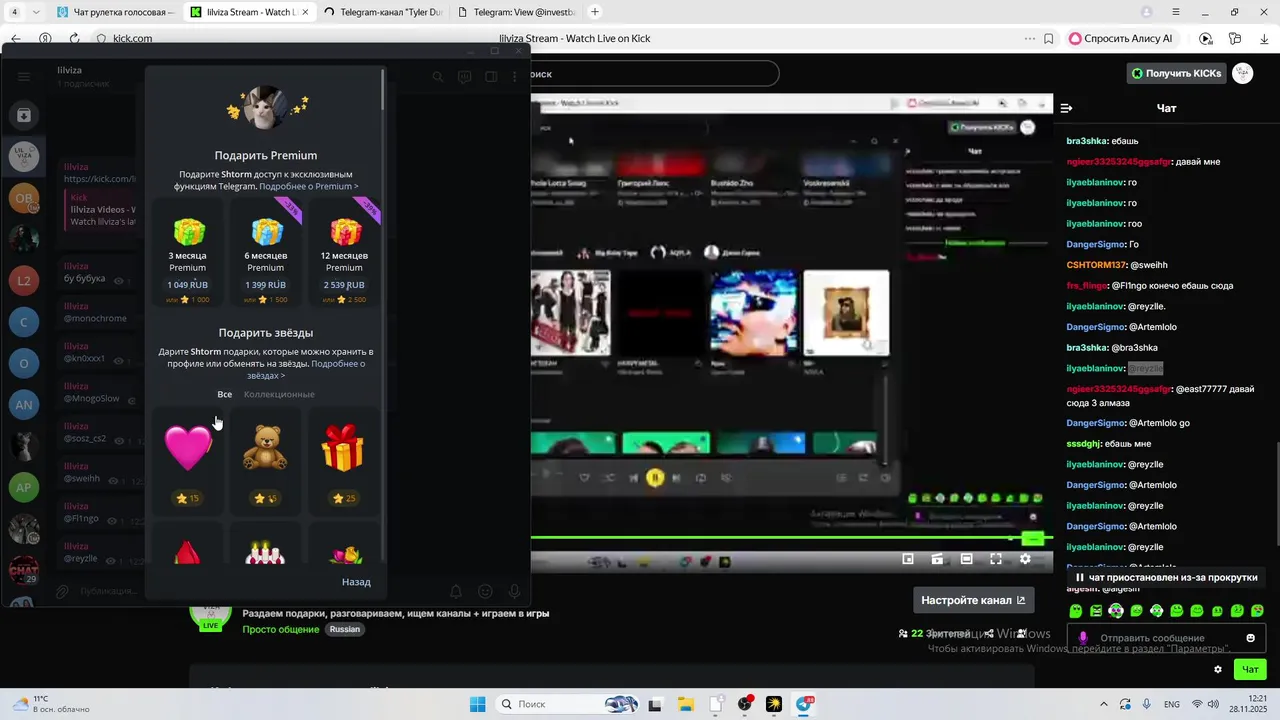Image resolution: width=1280 pixels, height=720 pixels.
Task: Open Telegram channel comments icon
Action: (465, 77)
